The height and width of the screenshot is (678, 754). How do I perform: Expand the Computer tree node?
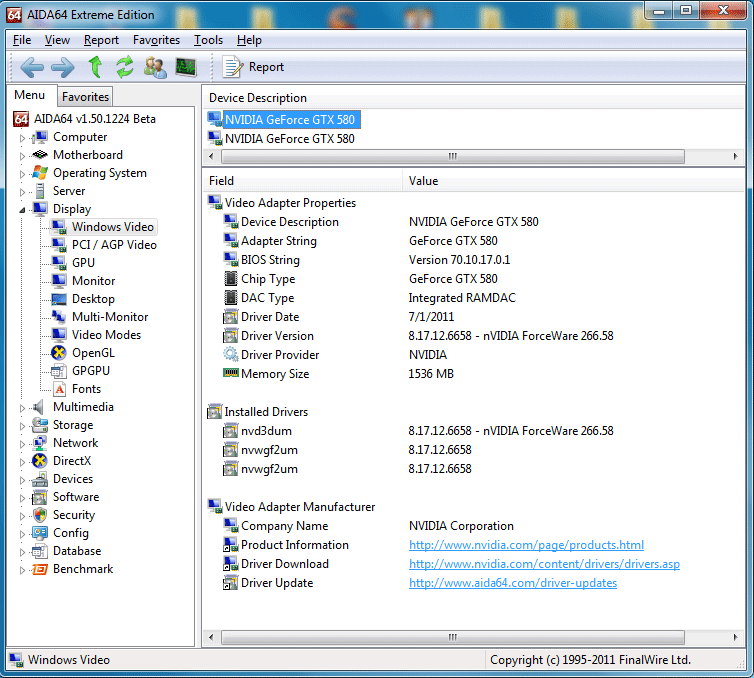[22, 138]
